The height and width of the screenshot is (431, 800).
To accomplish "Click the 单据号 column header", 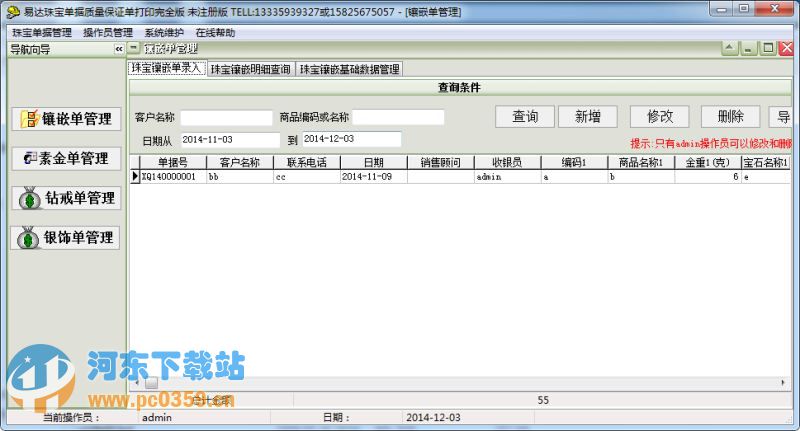I will click(173, 163).
